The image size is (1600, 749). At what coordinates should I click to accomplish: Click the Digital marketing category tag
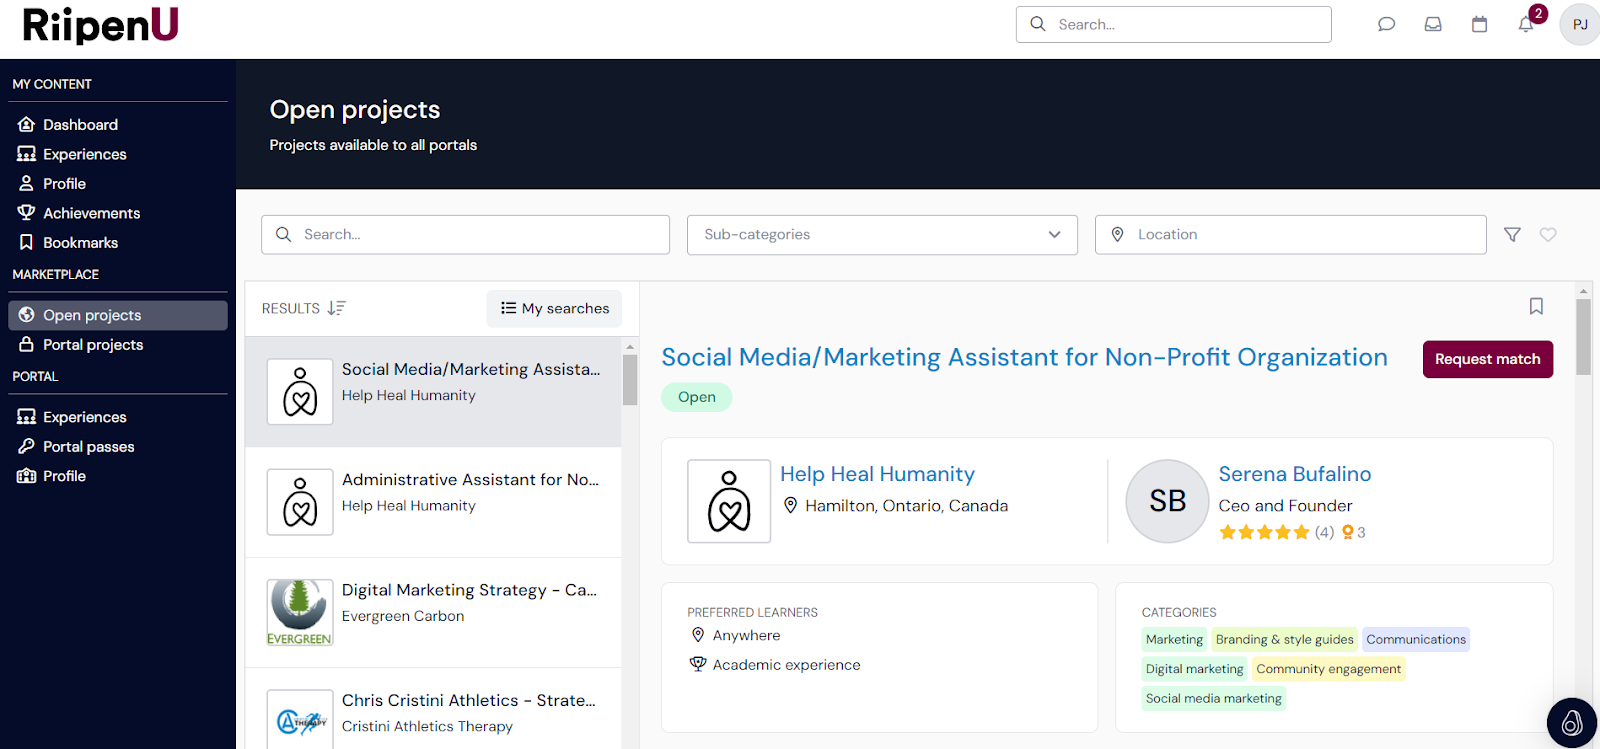coord(1194,669)
